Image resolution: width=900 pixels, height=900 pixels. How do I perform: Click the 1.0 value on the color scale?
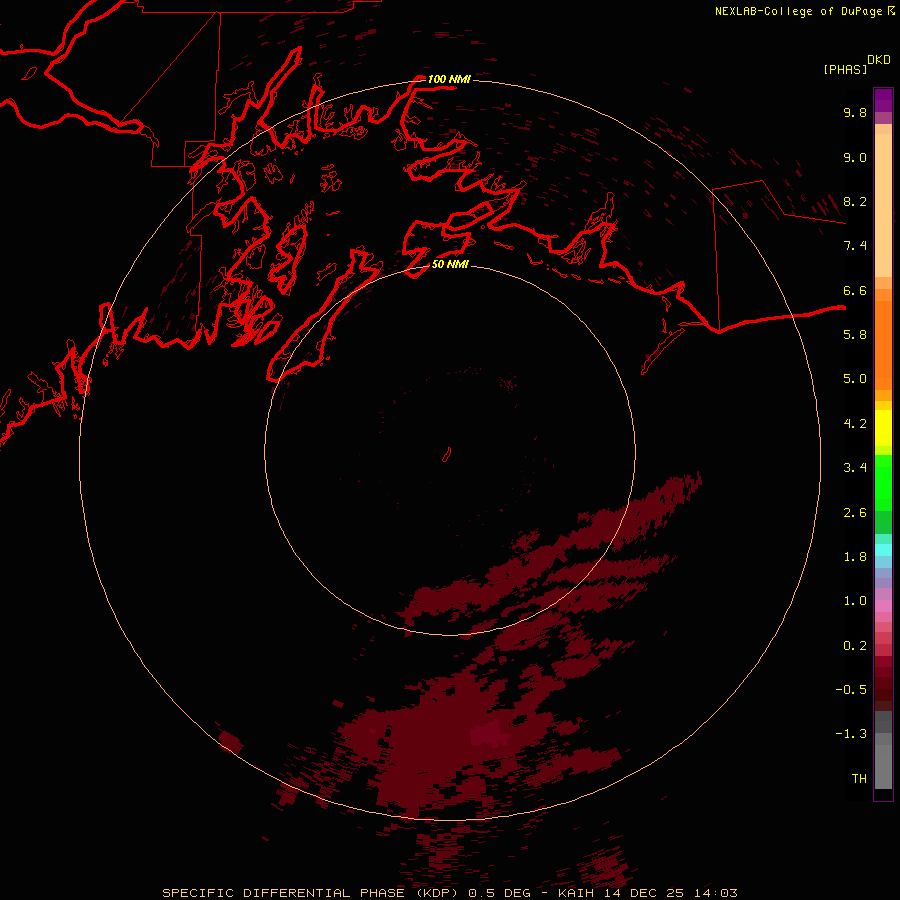point(855,602)
